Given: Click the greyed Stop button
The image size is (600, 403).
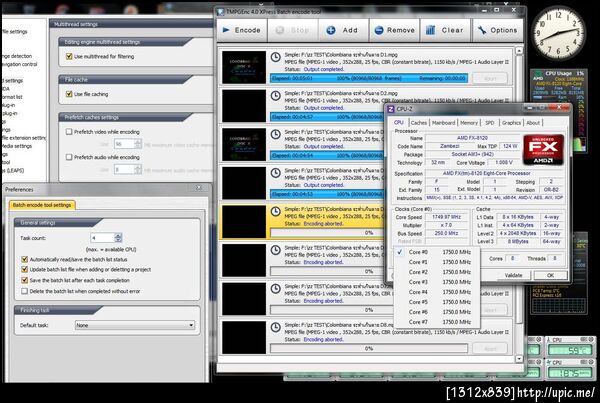Looking at the screenshot, I should click(x=293, y=30).
